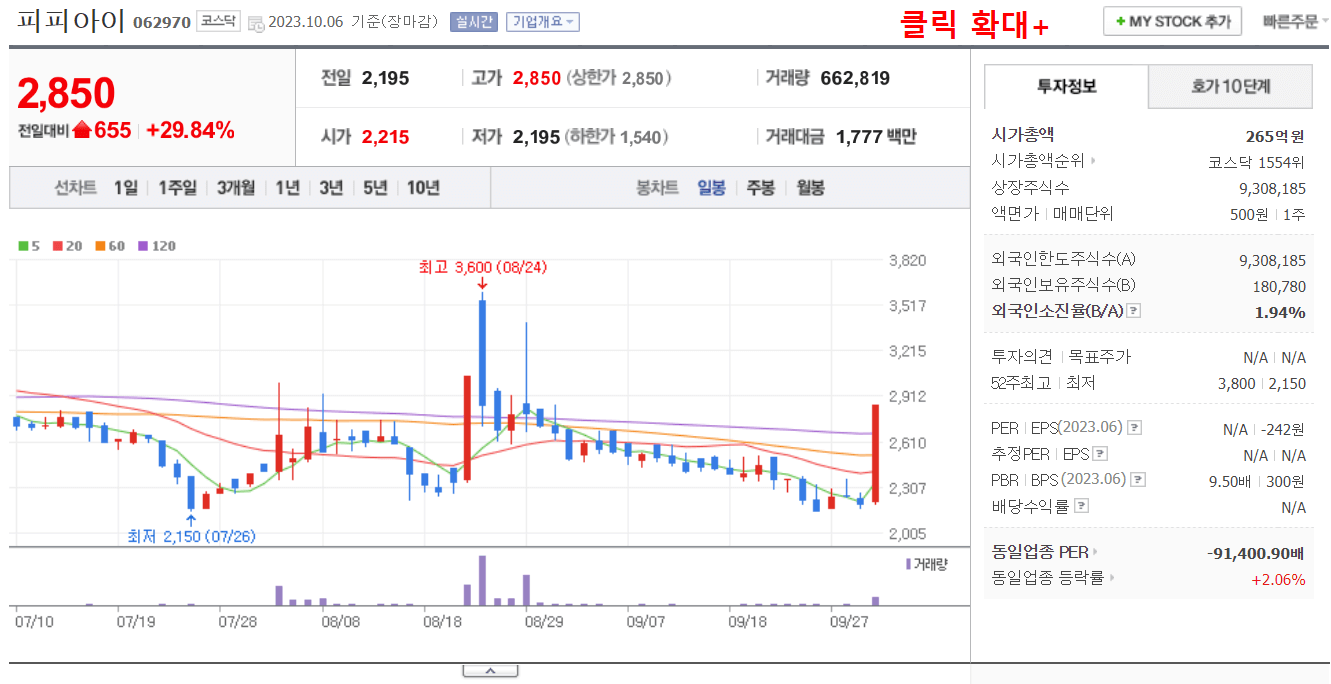Click the stock code 062970
Viewport: 1331px width, 684px height.
pos(162,22)
